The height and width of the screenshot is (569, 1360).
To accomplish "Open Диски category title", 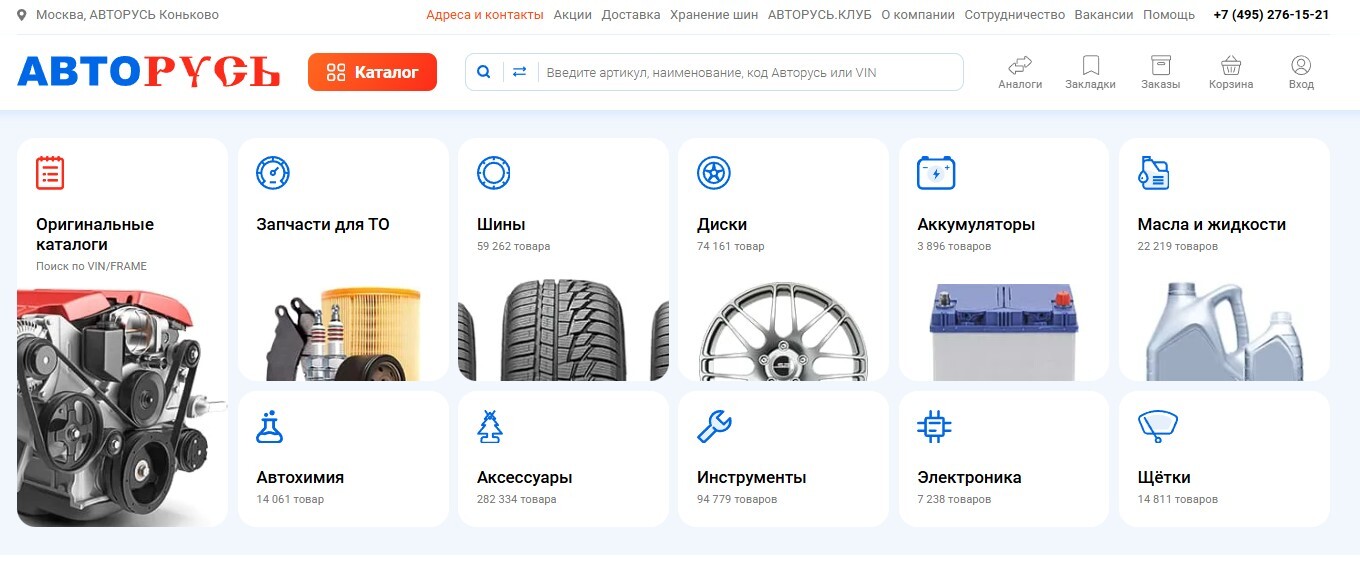I will (722, 224).
